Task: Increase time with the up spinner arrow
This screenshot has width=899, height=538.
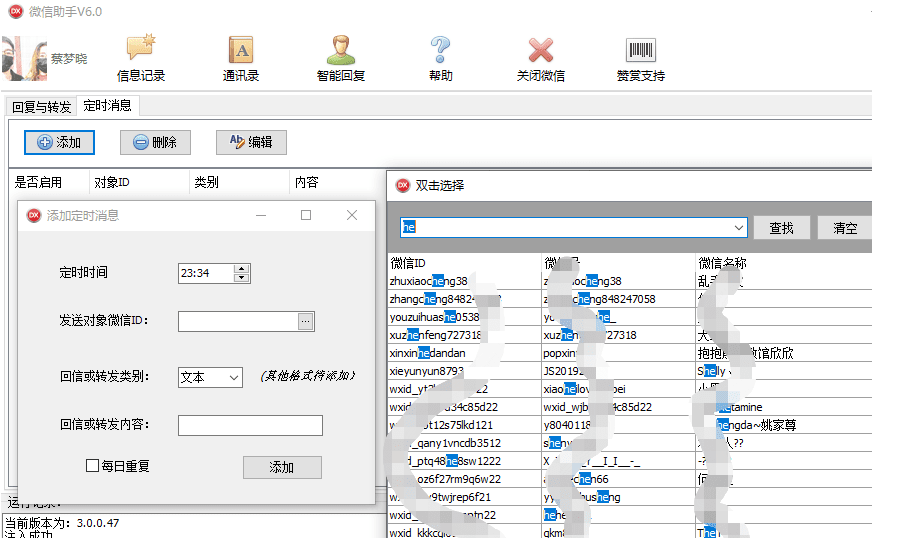Action: 242,268
